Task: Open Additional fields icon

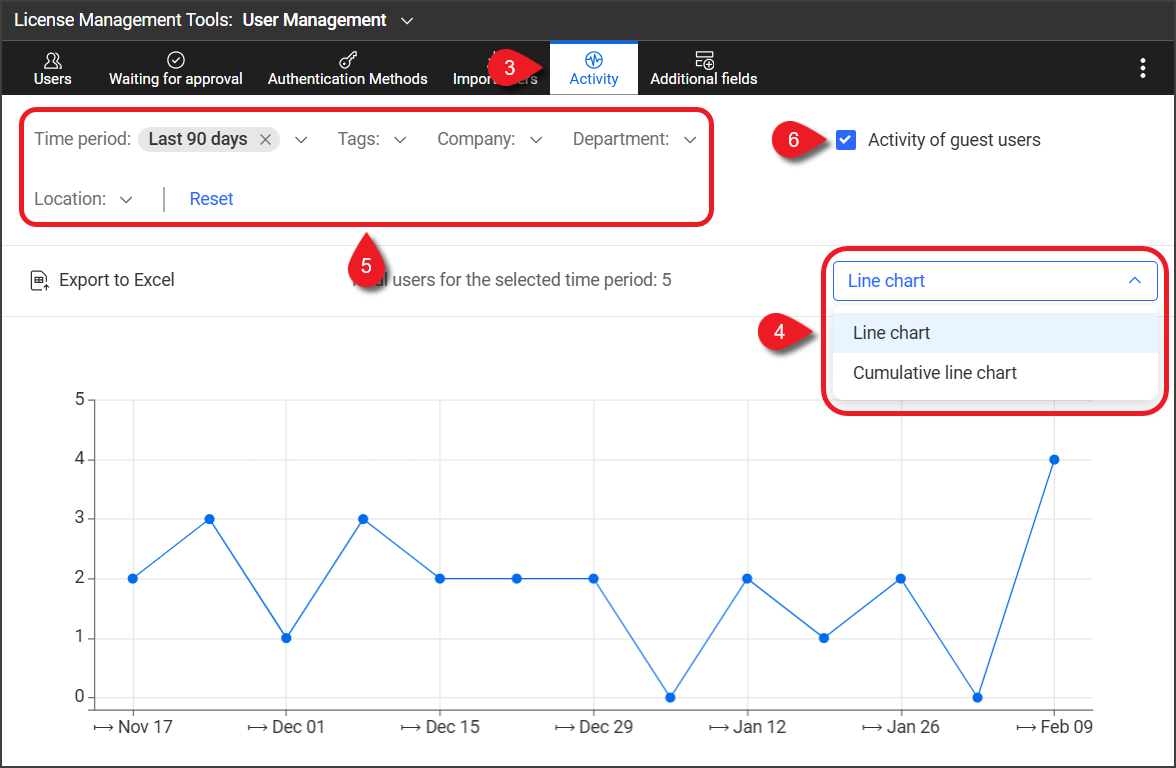Action: click(704, 61)
